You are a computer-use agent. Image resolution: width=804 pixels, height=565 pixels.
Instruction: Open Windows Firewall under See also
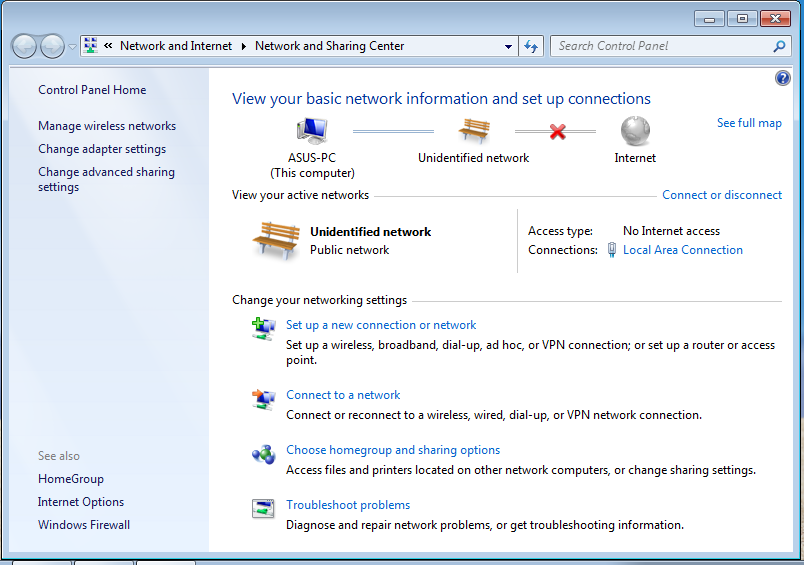84,525
